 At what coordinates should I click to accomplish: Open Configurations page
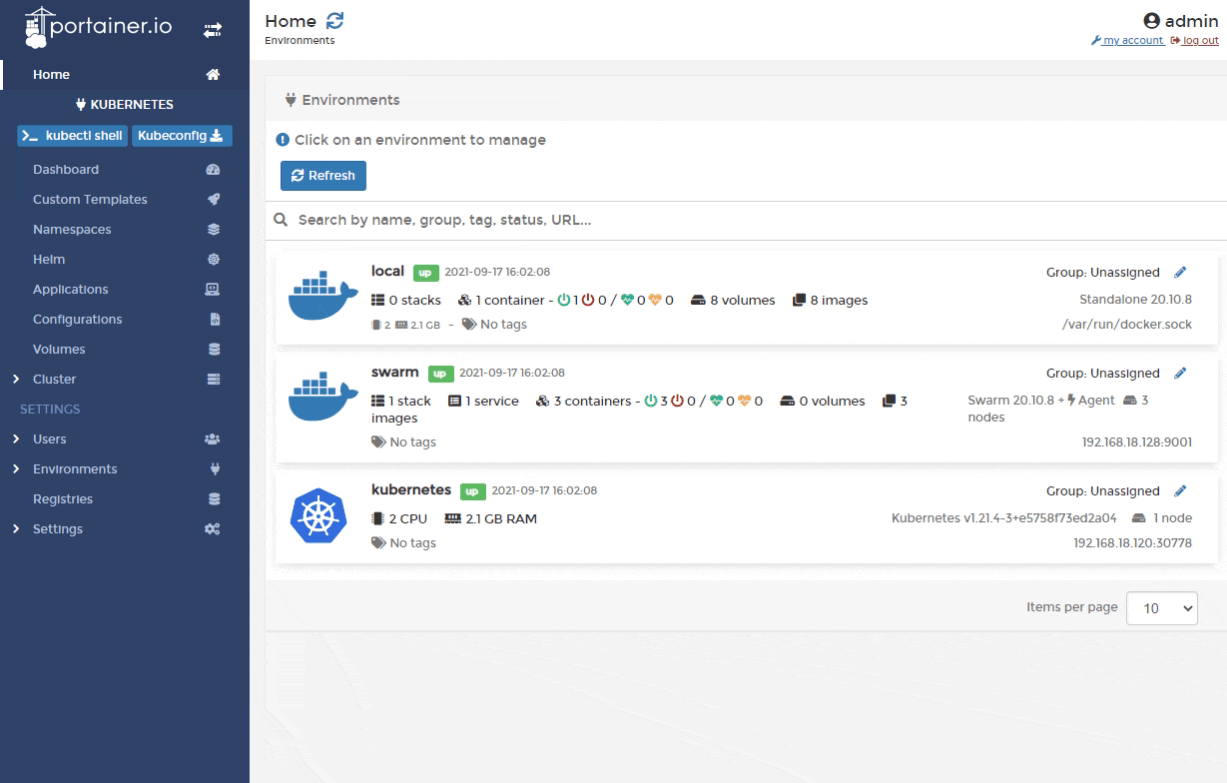[x=78, y=319]
